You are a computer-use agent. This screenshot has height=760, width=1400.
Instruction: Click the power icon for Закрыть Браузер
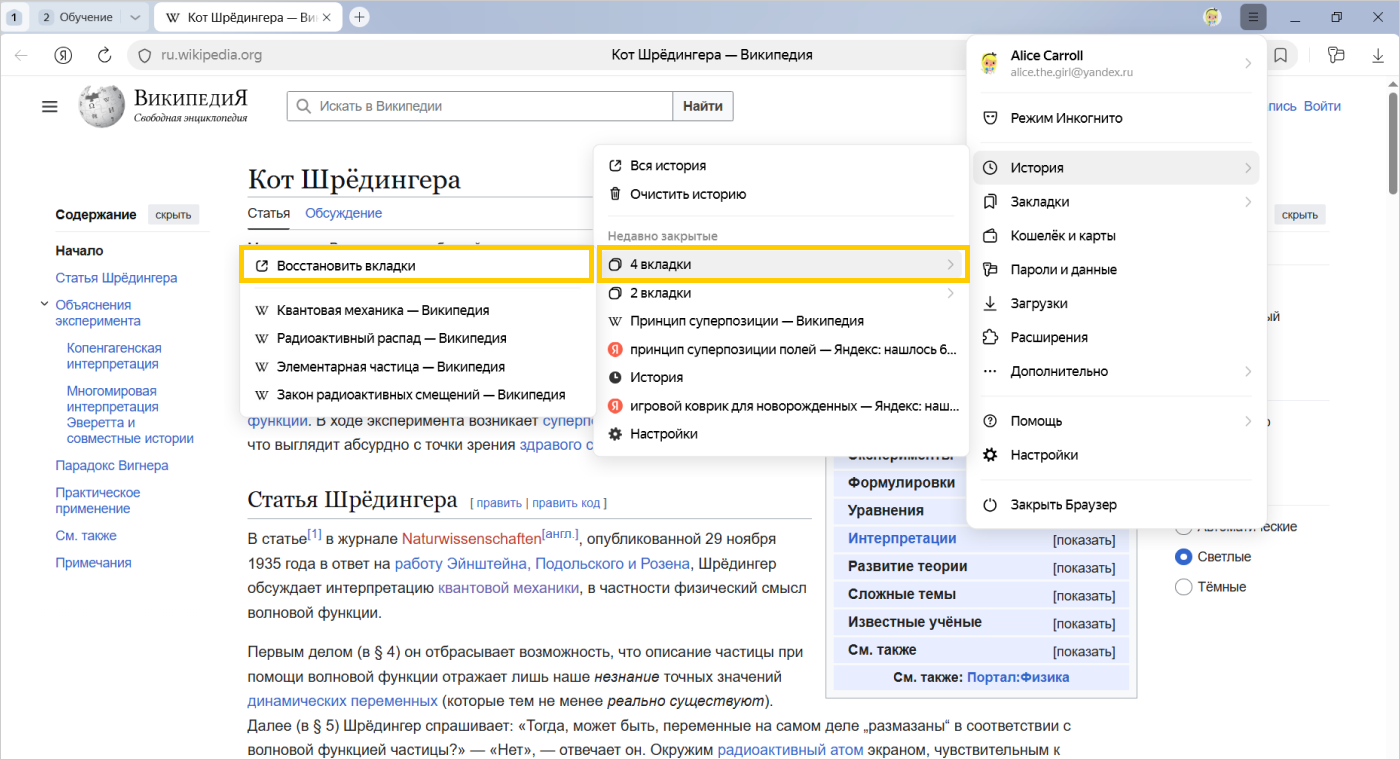tap(990, 505)
